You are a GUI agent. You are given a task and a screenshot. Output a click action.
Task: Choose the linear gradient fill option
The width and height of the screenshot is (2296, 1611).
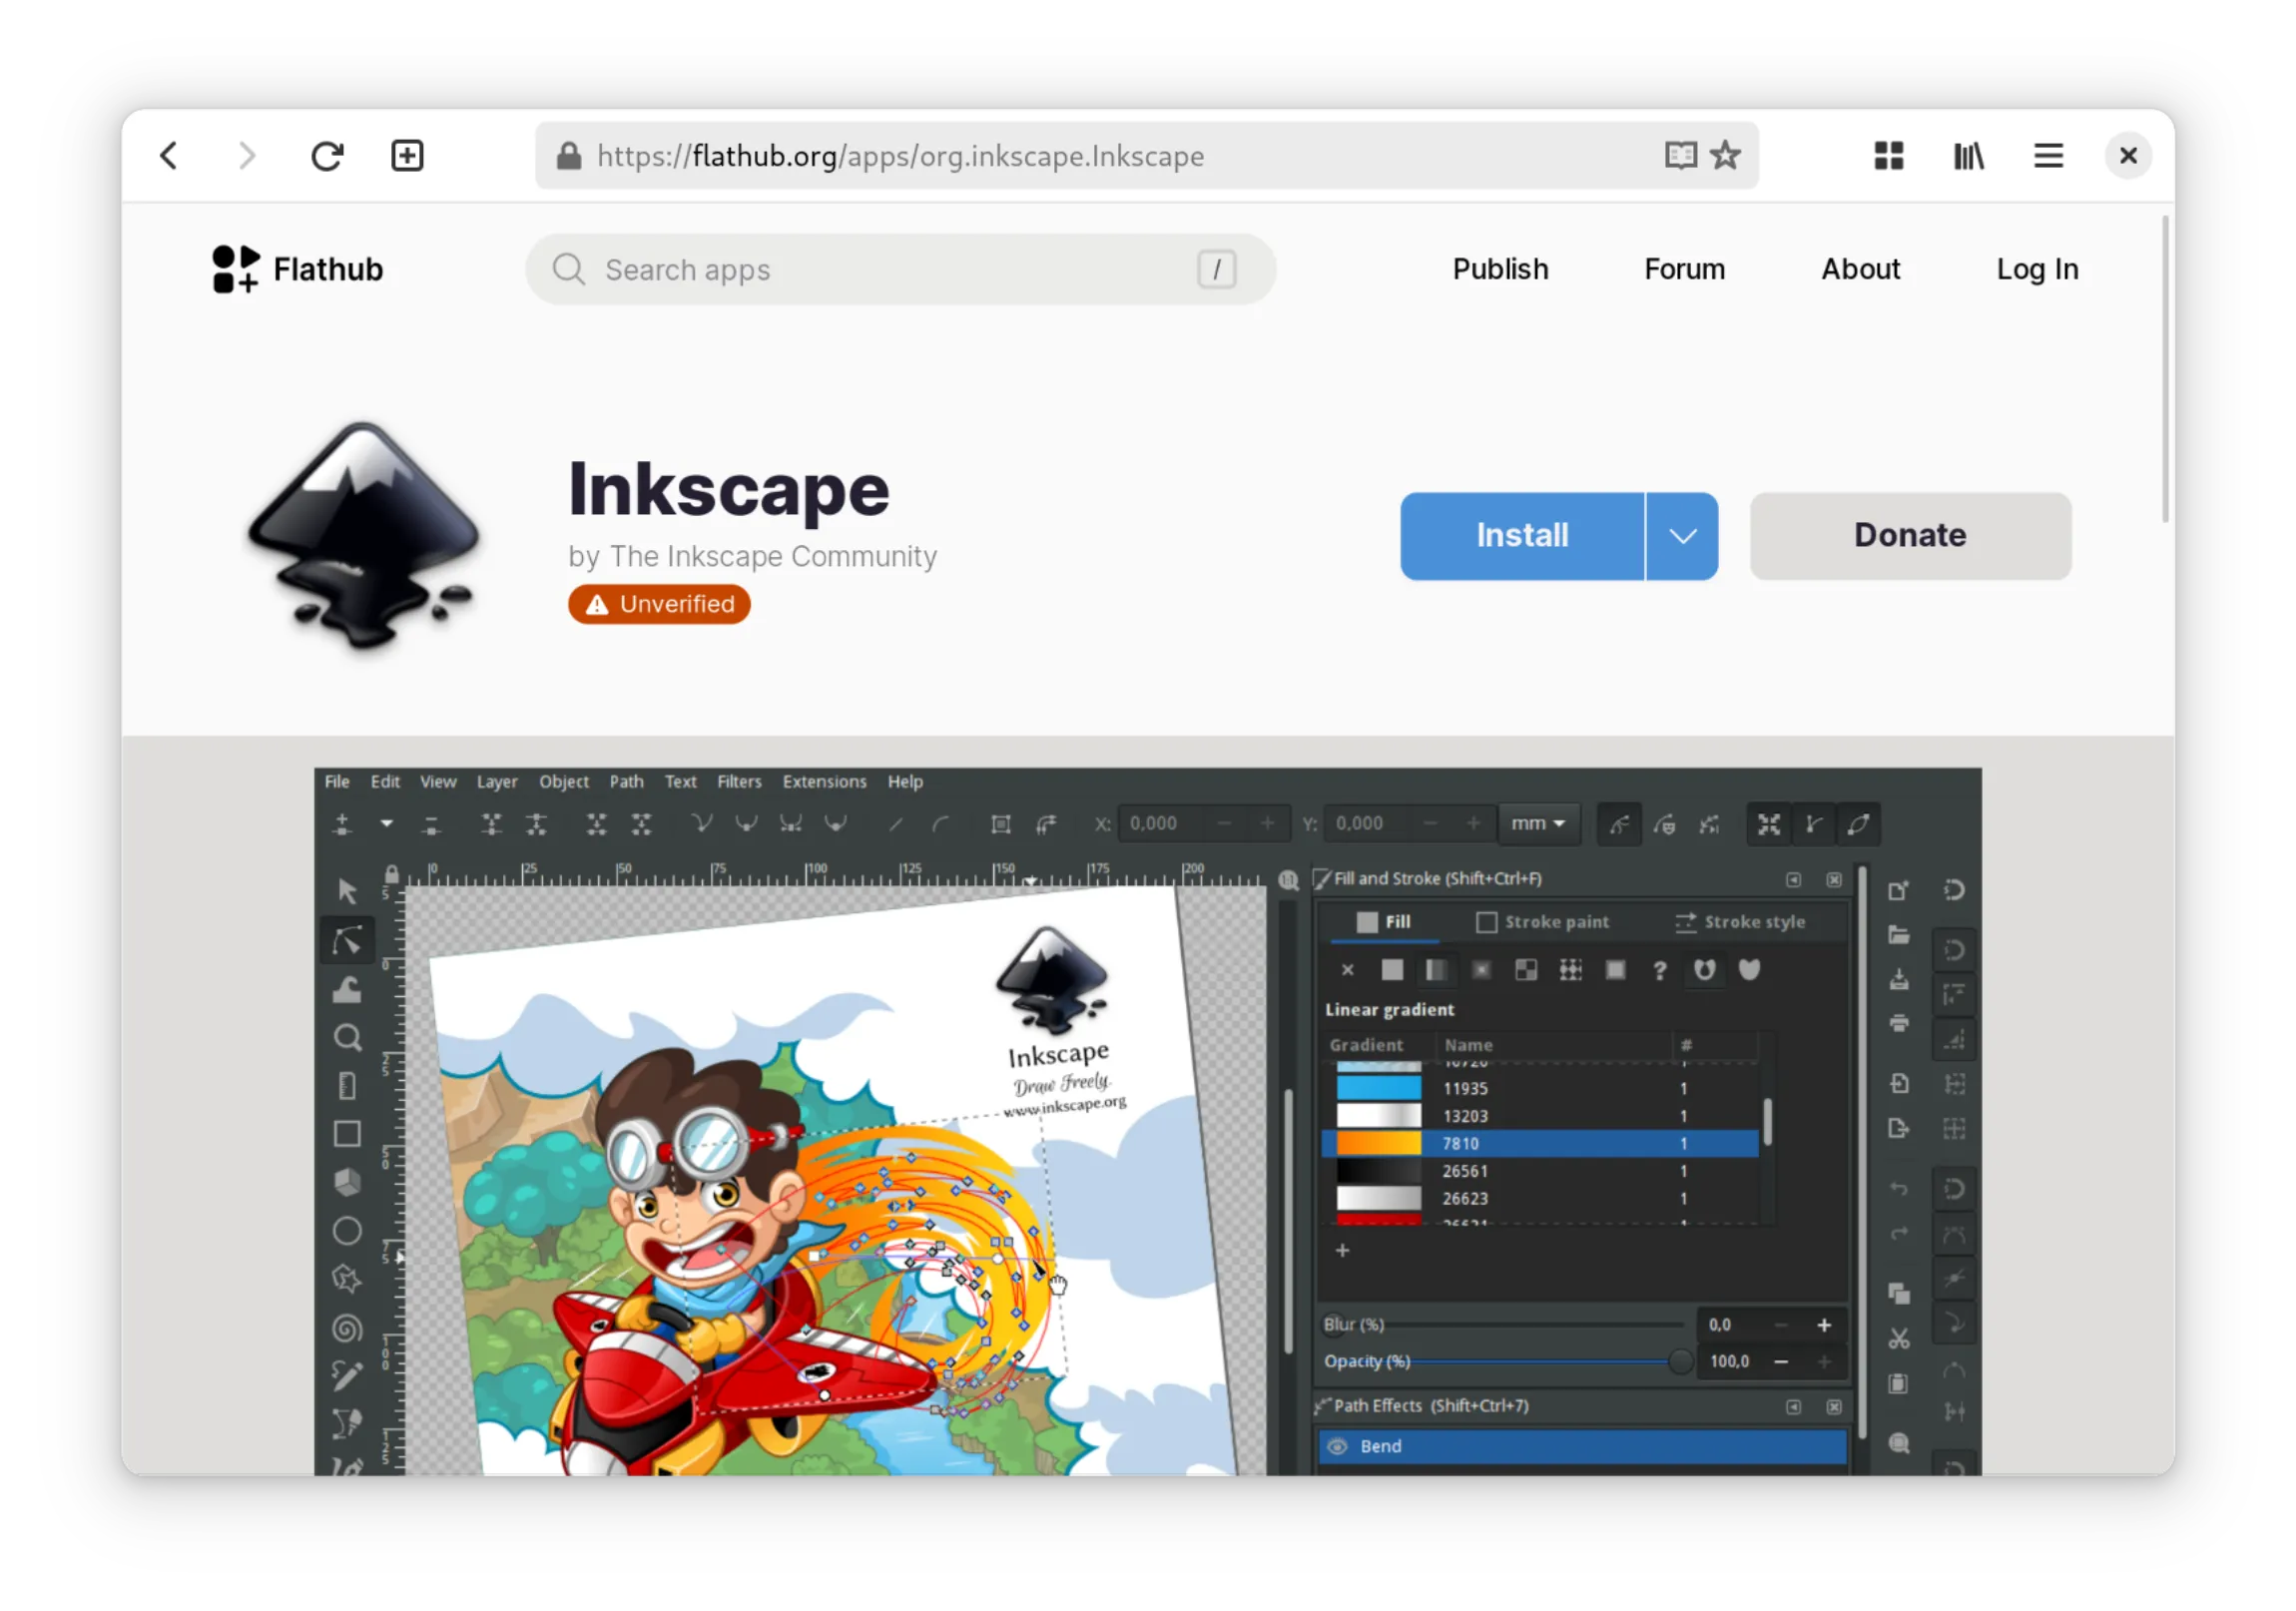click(1436, 970)
